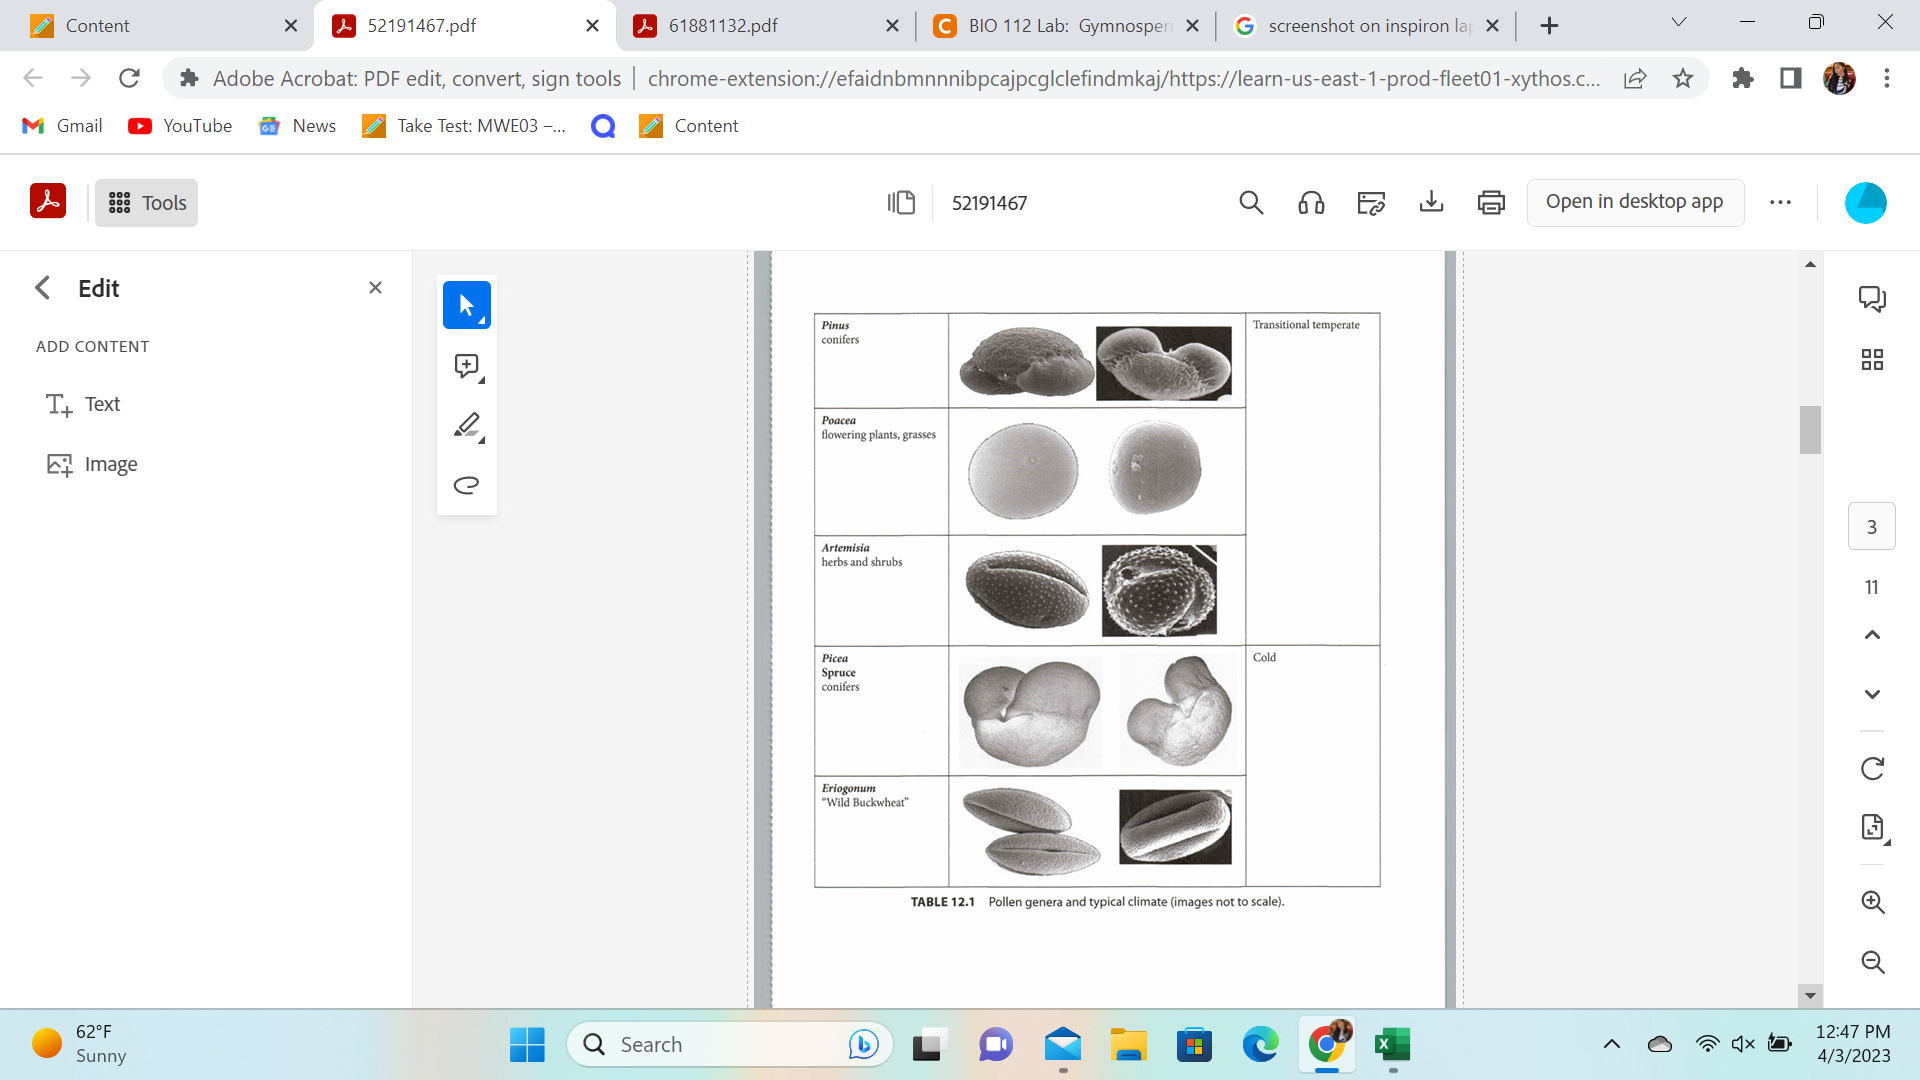This screenshot has width=1920, height=1080.
Task: Open the read aloud headphones icon
Action: (x=1311, y=203)
